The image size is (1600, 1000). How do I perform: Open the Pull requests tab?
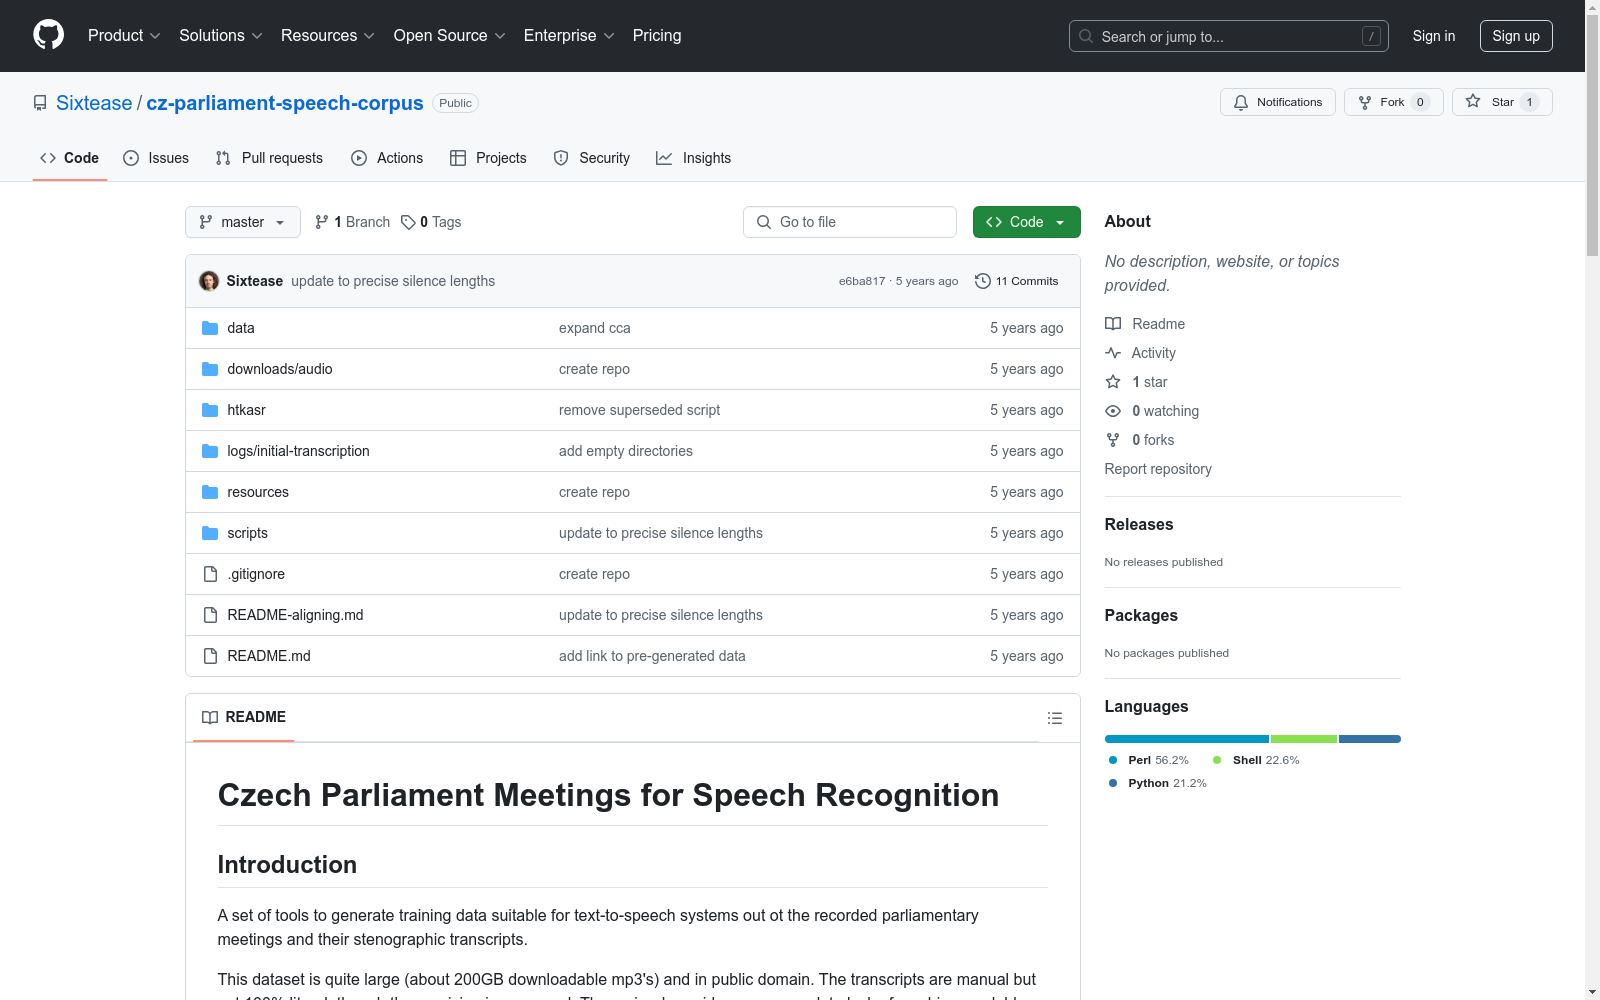point(269,158)
